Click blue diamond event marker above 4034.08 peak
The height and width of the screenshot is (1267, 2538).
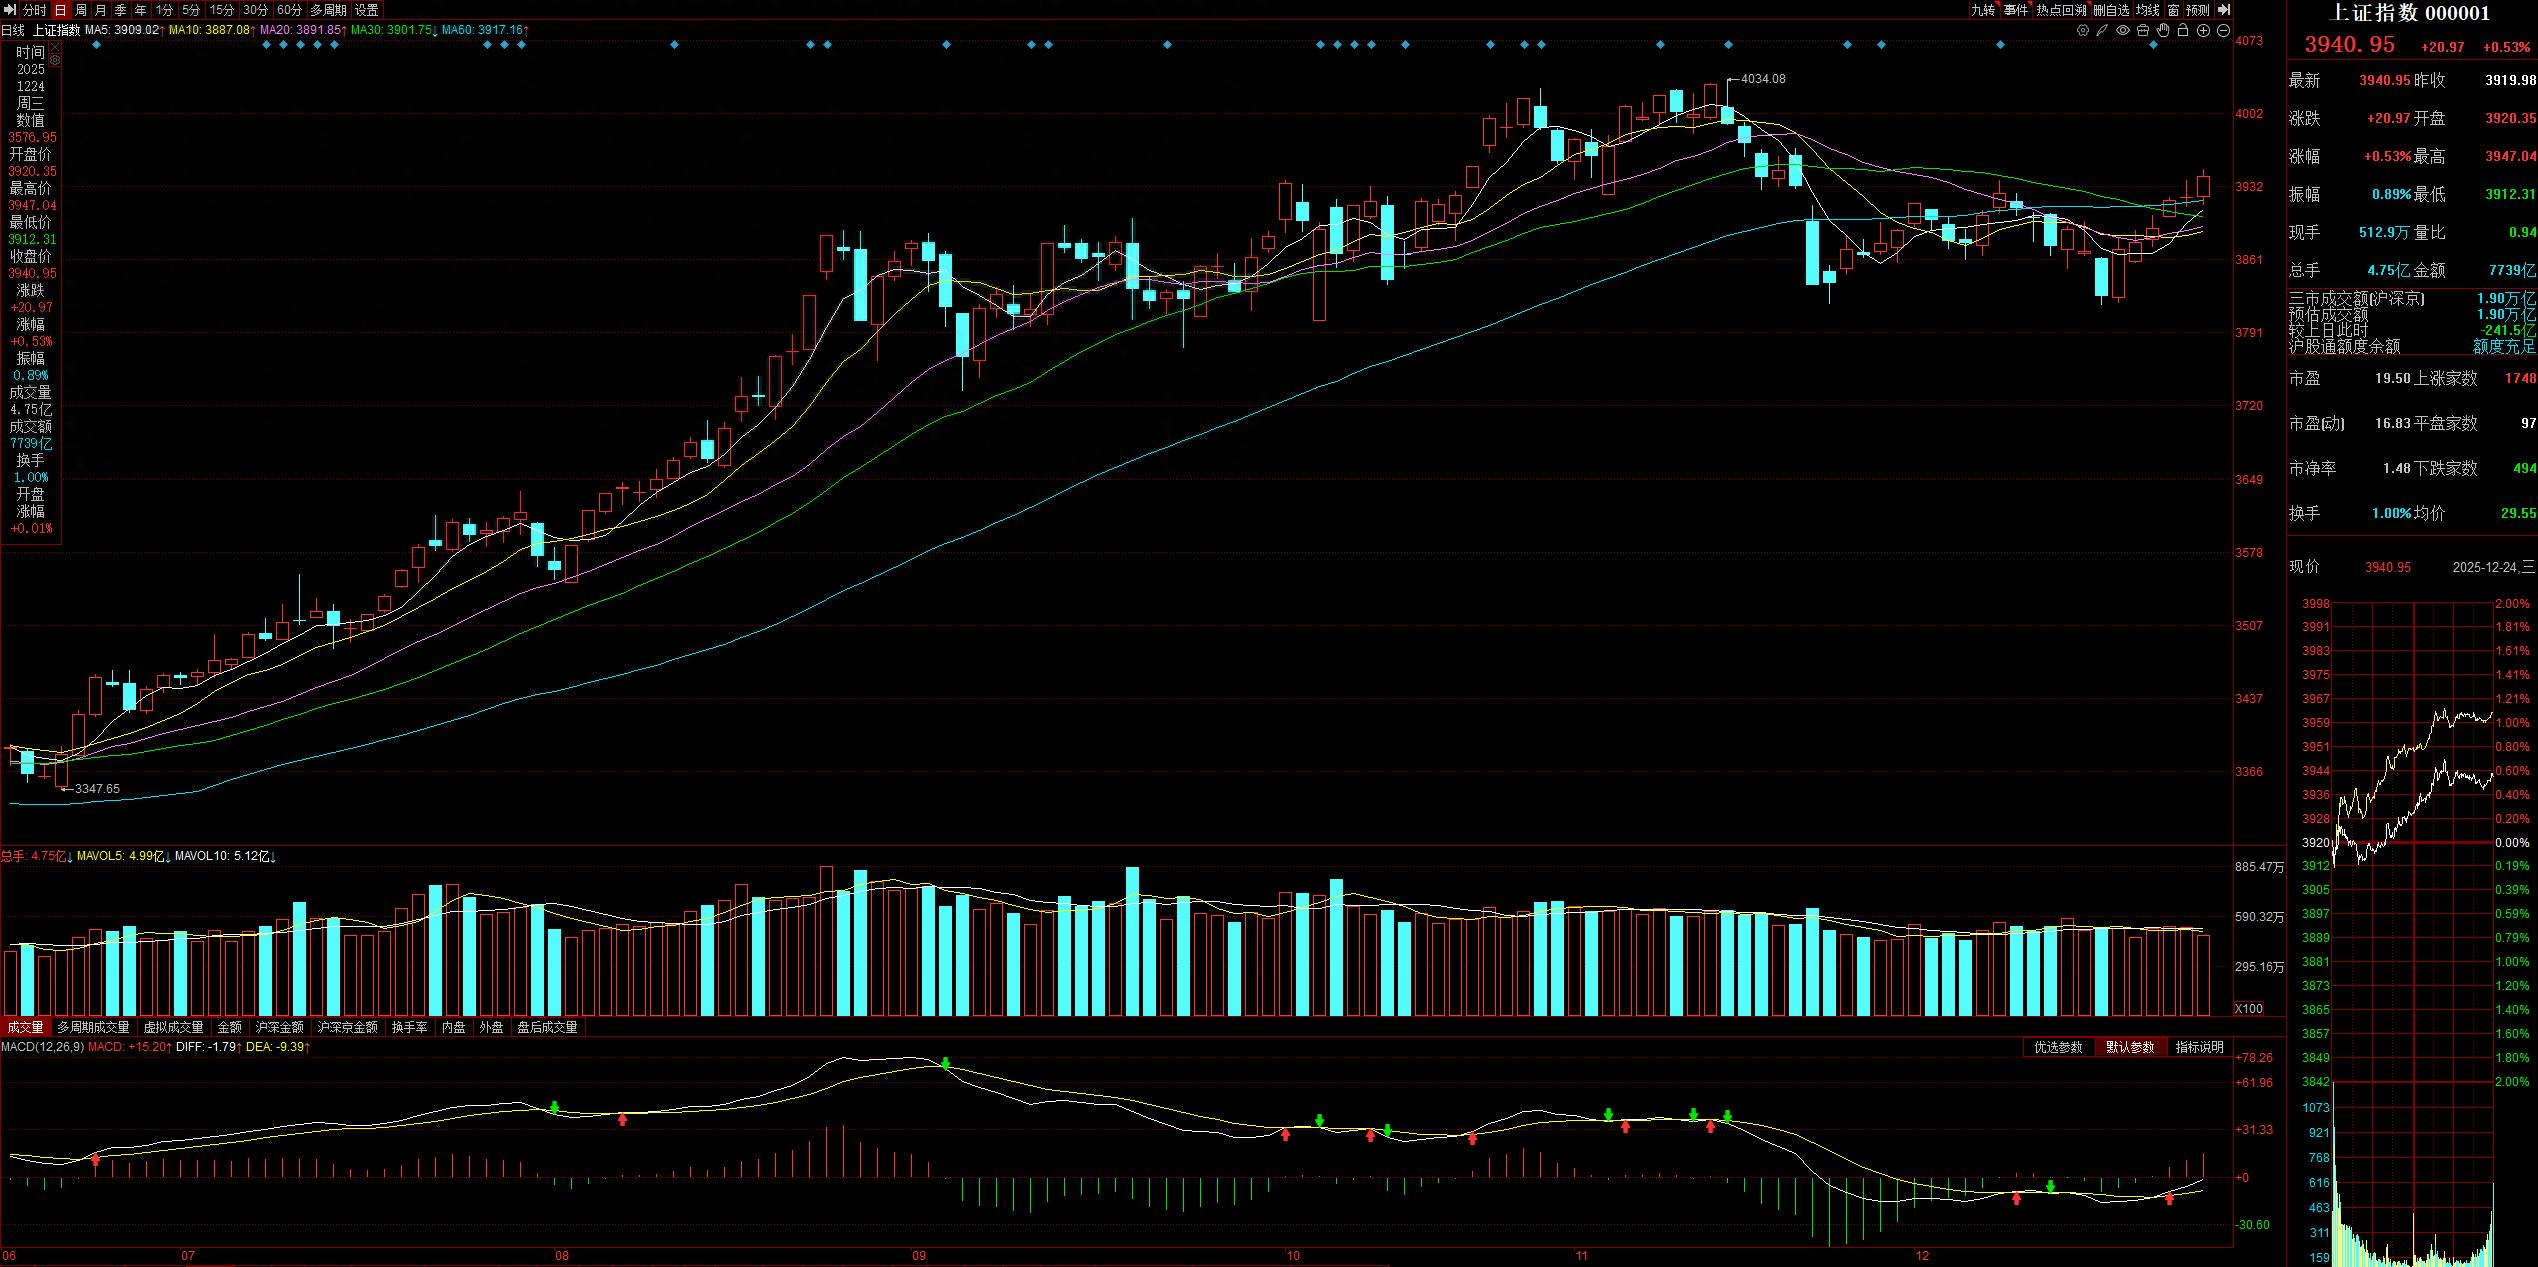(x=1728, y=45)
